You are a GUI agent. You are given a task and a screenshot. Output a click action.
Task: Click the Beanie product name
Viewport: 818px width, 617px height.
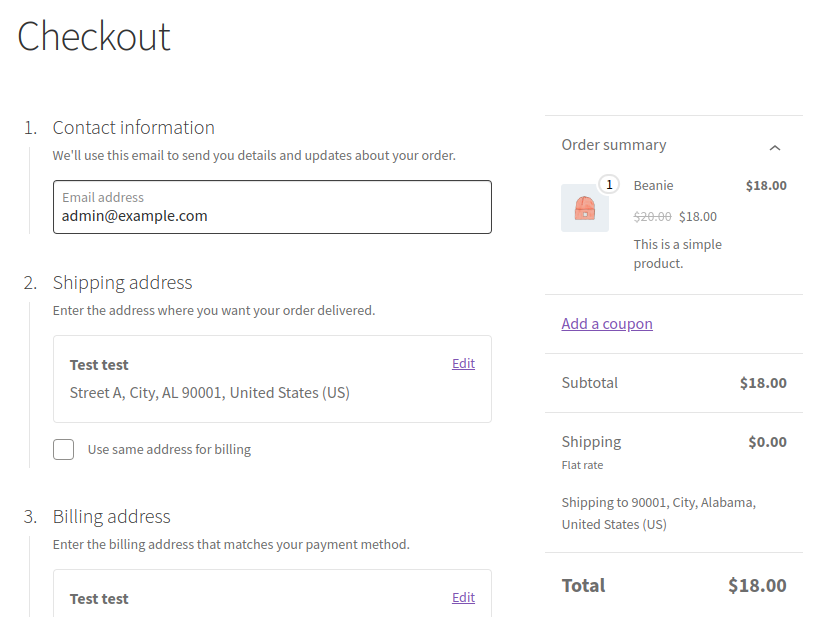pos(653,185)
